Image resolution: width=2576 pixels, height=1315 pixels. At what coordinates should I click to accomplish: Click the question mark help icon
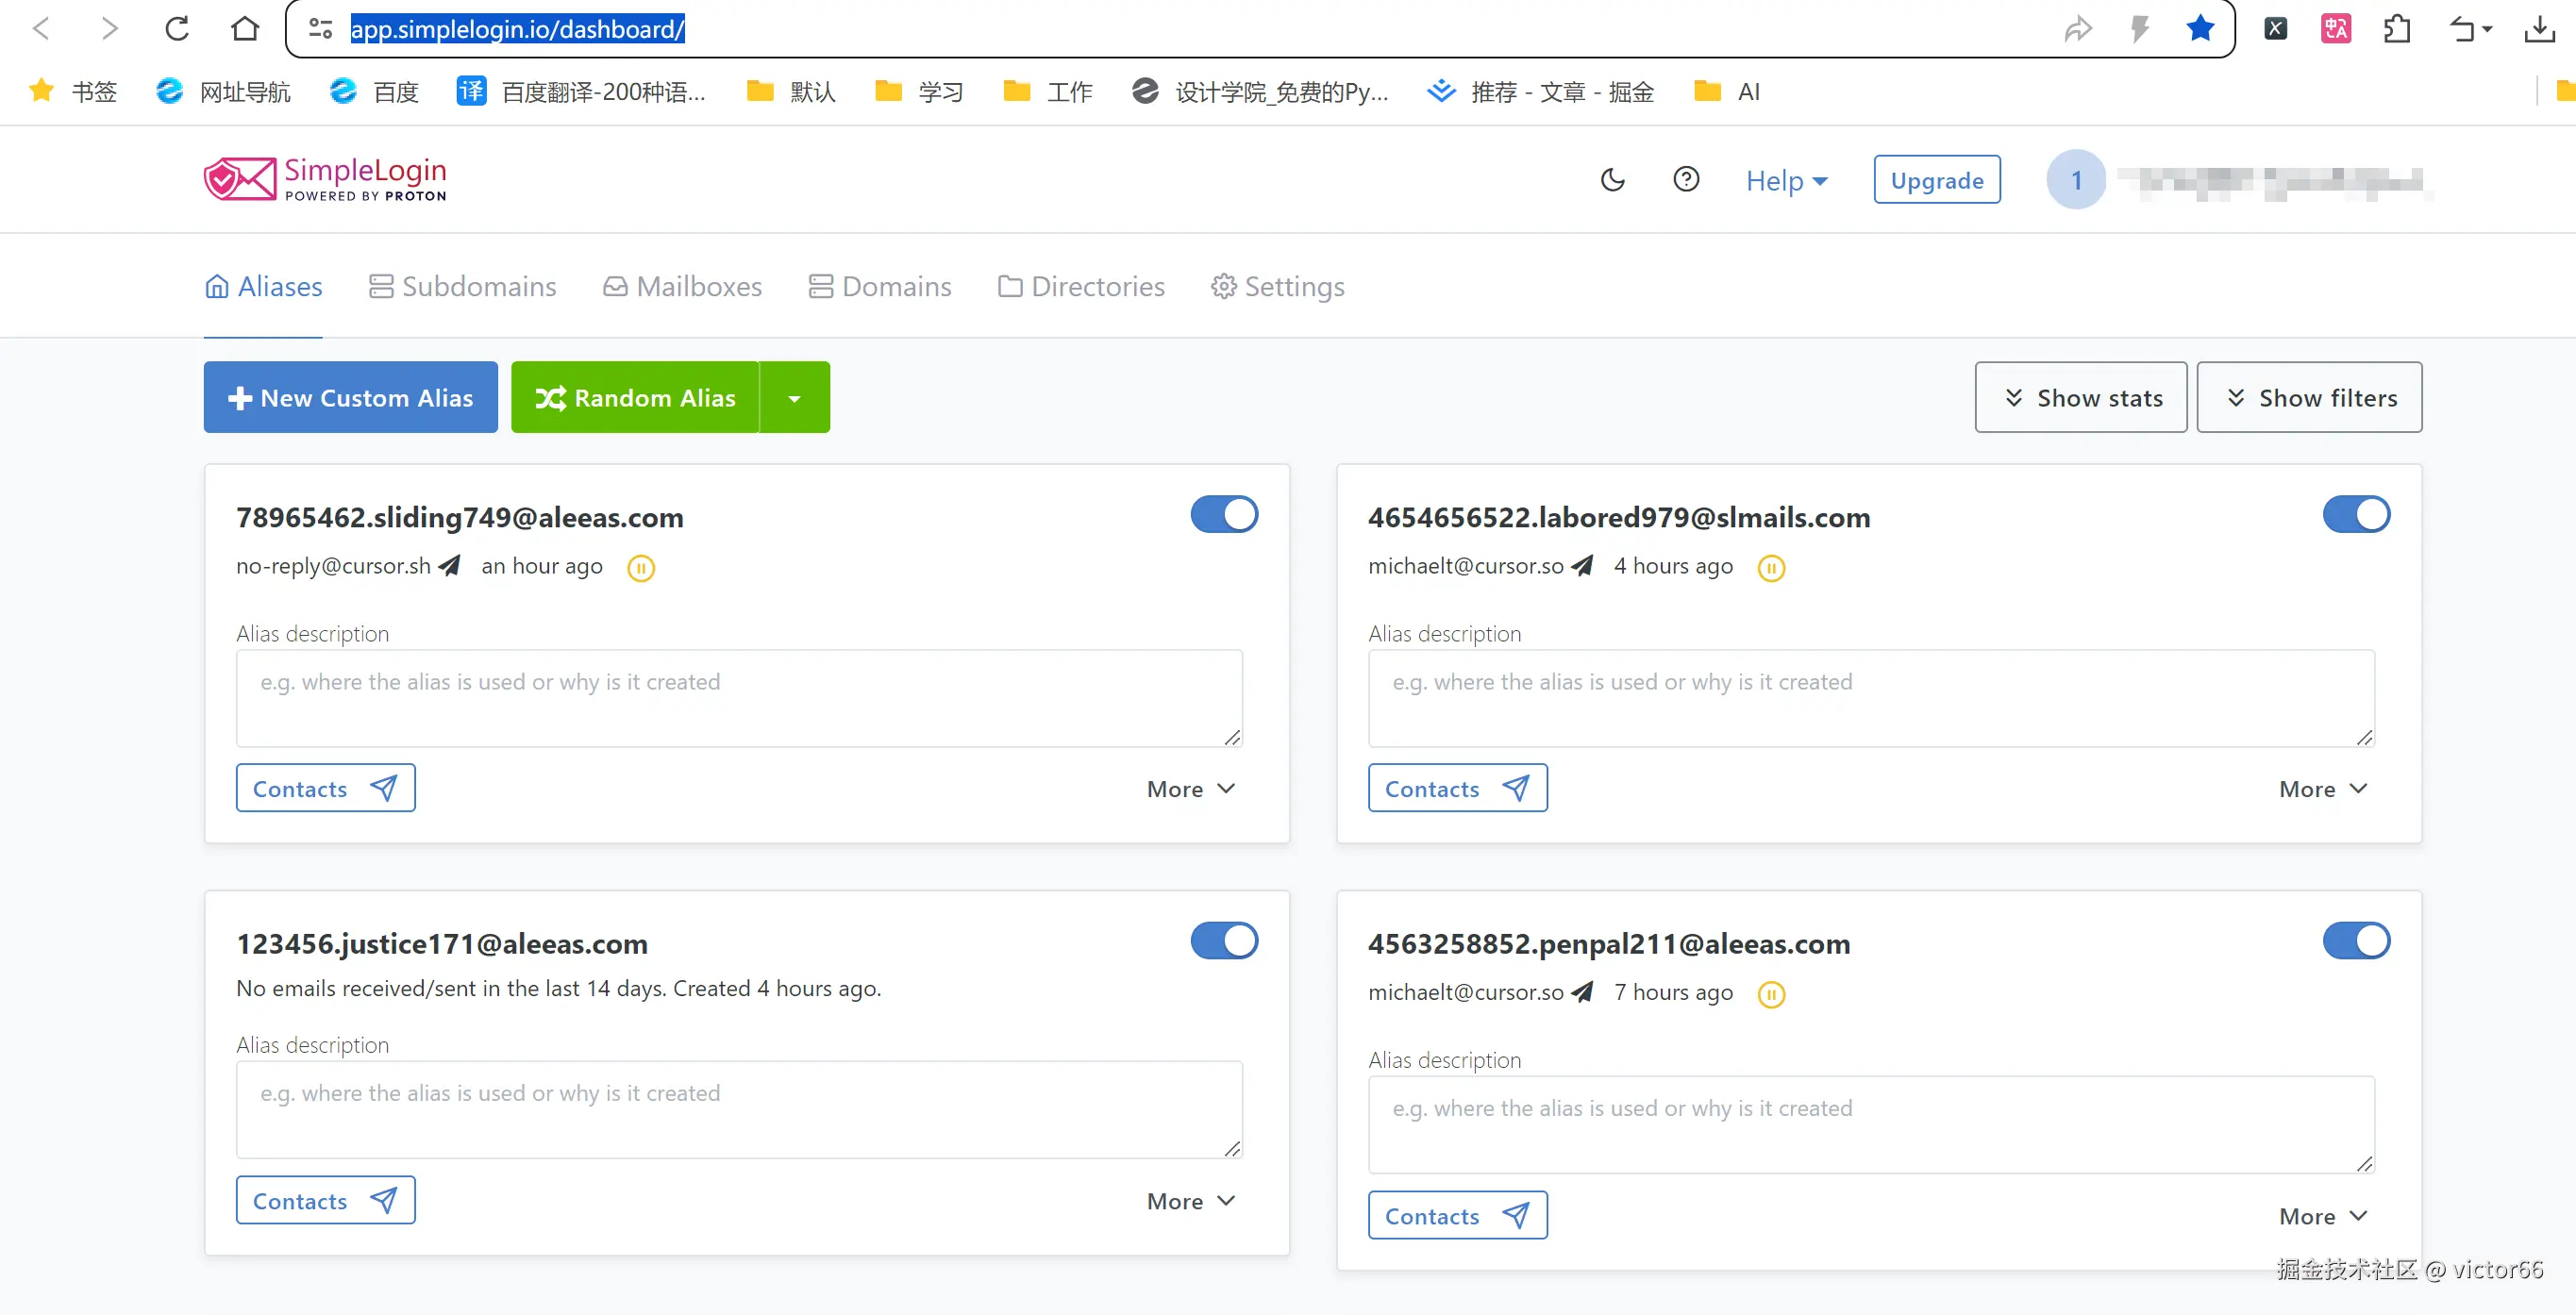(1686, 180)
